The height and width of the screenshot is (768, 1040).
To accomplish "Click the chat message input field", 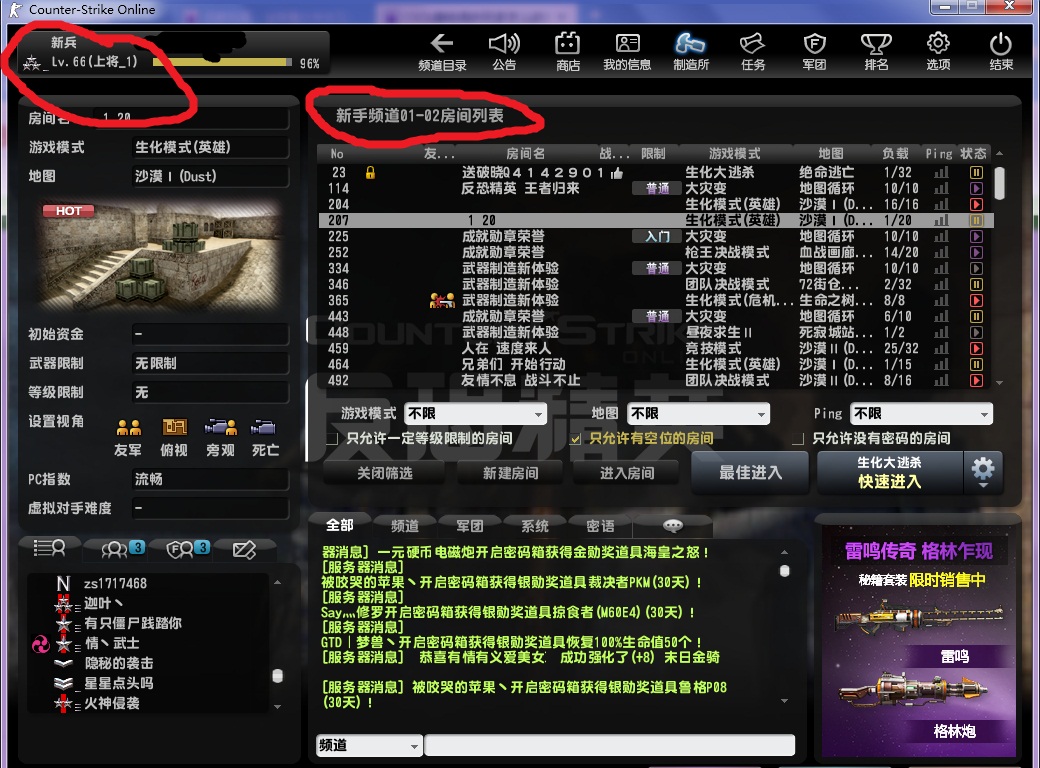I will [610, 745].
